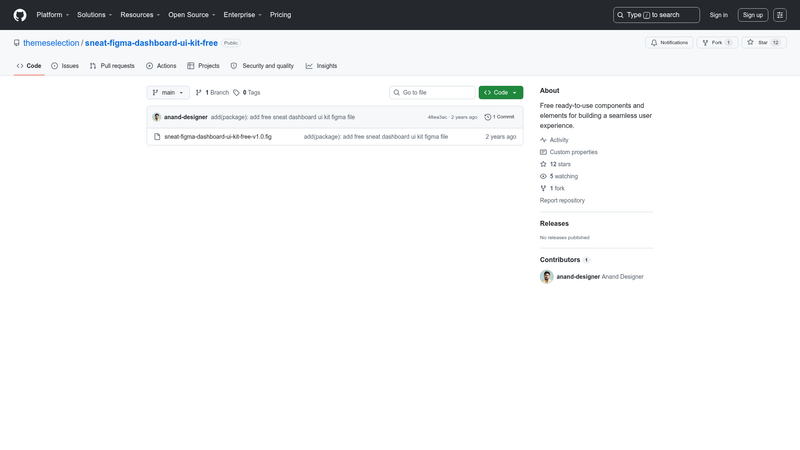Click the Star button
Image resolution: width=800 pixels, height=450 pixels.
pos(763,43)
